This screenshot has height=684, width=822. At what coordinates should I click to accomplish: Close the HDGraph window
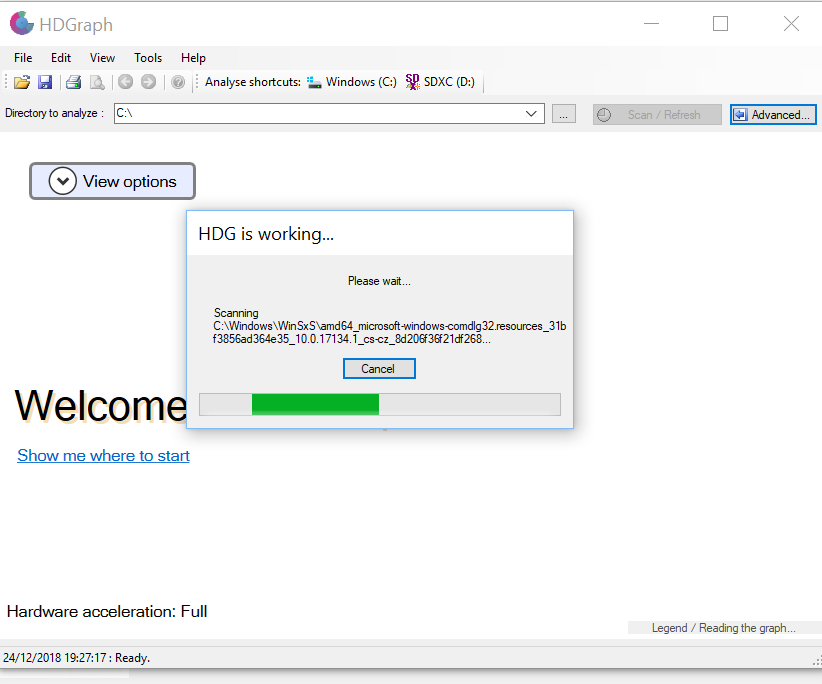point(791,24)
